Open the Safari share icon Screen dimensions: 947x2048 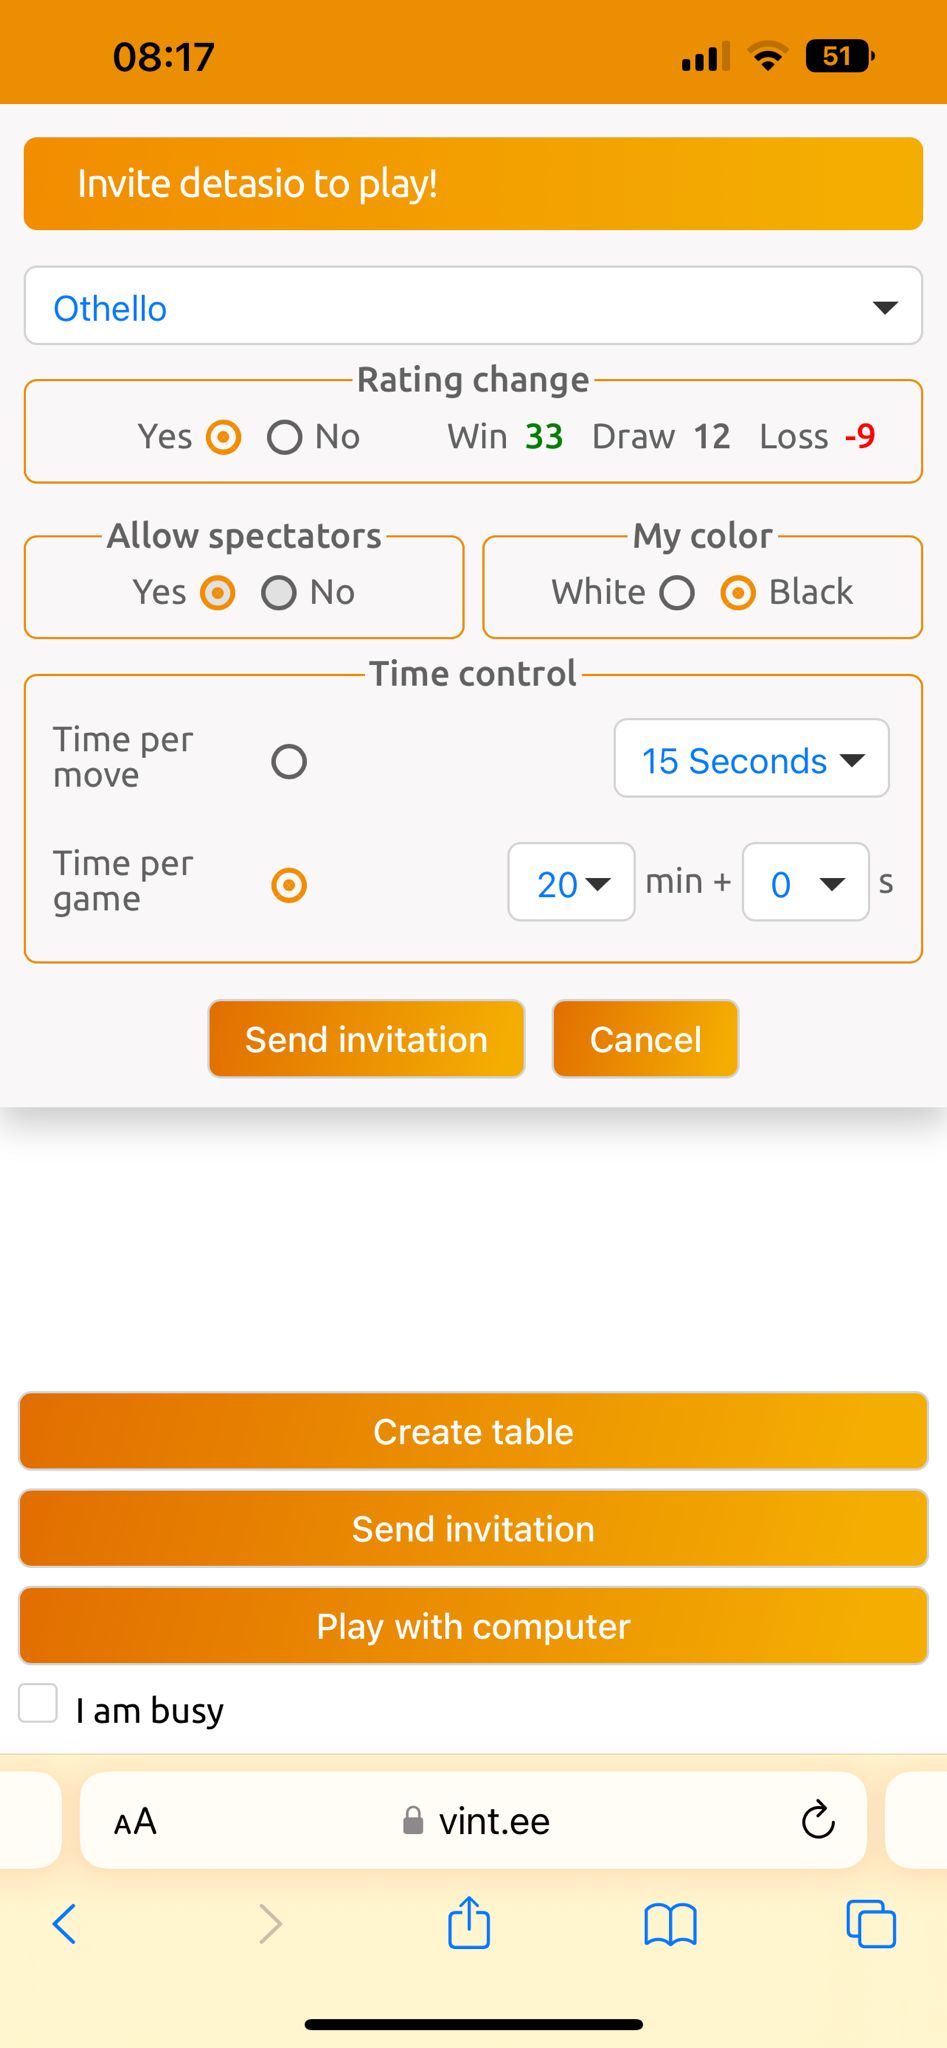469,1922
